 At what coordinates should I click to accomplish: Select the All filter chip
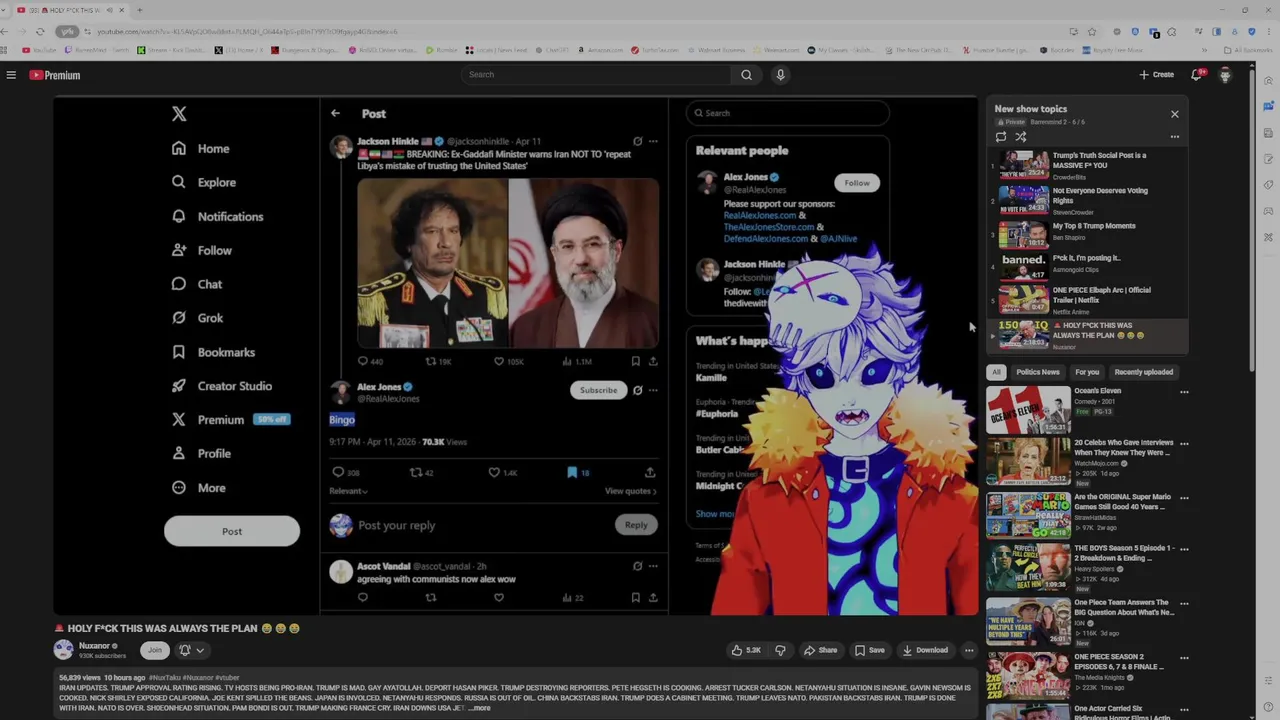pos(996,372)
